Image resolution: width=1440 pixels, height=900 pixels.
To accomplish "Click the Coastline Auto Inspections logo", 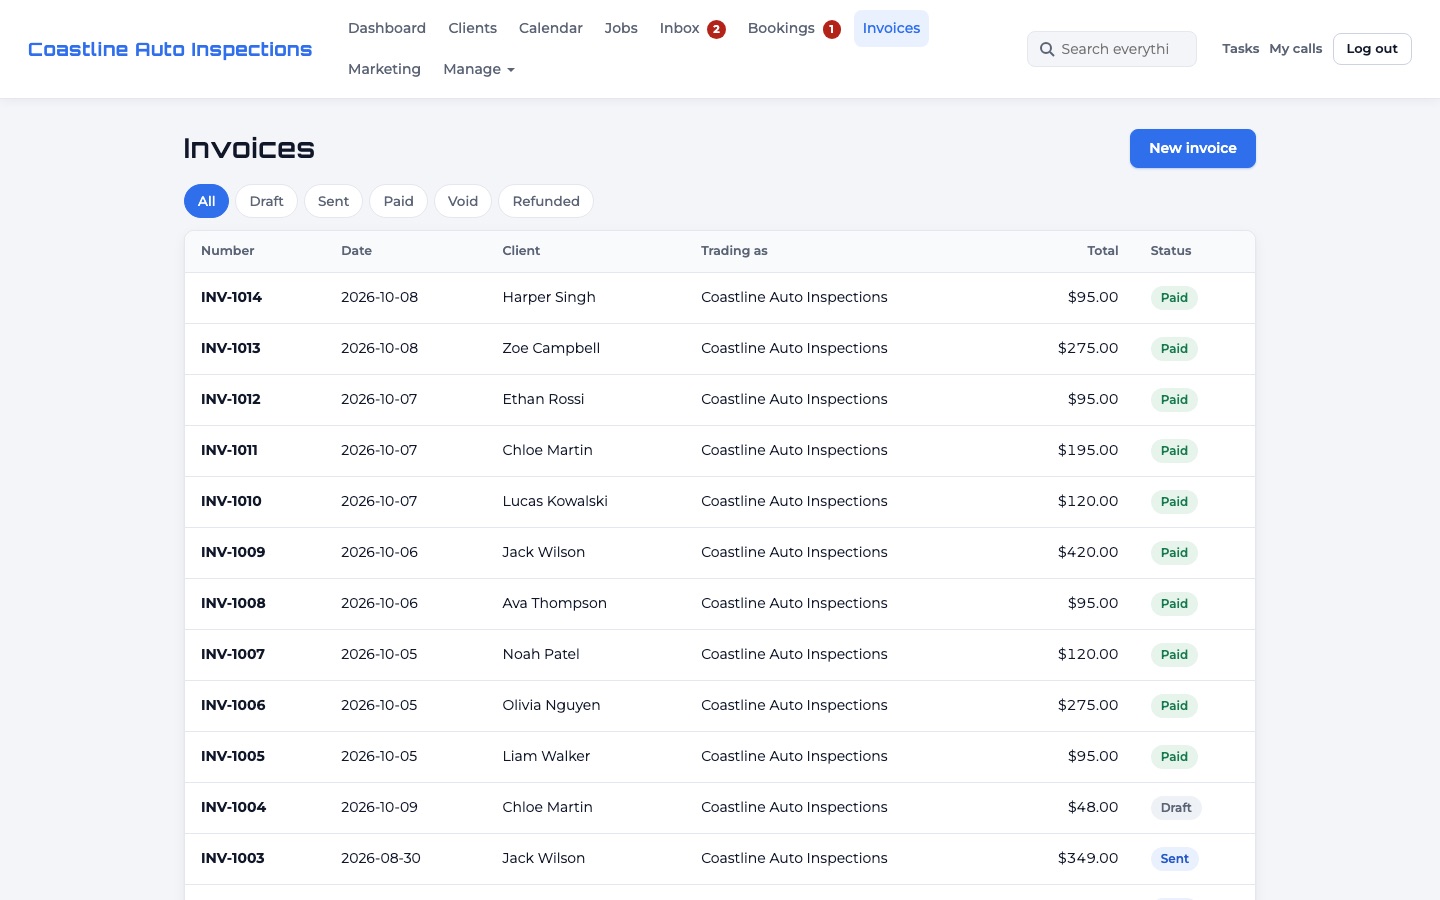I will [170, 49].
